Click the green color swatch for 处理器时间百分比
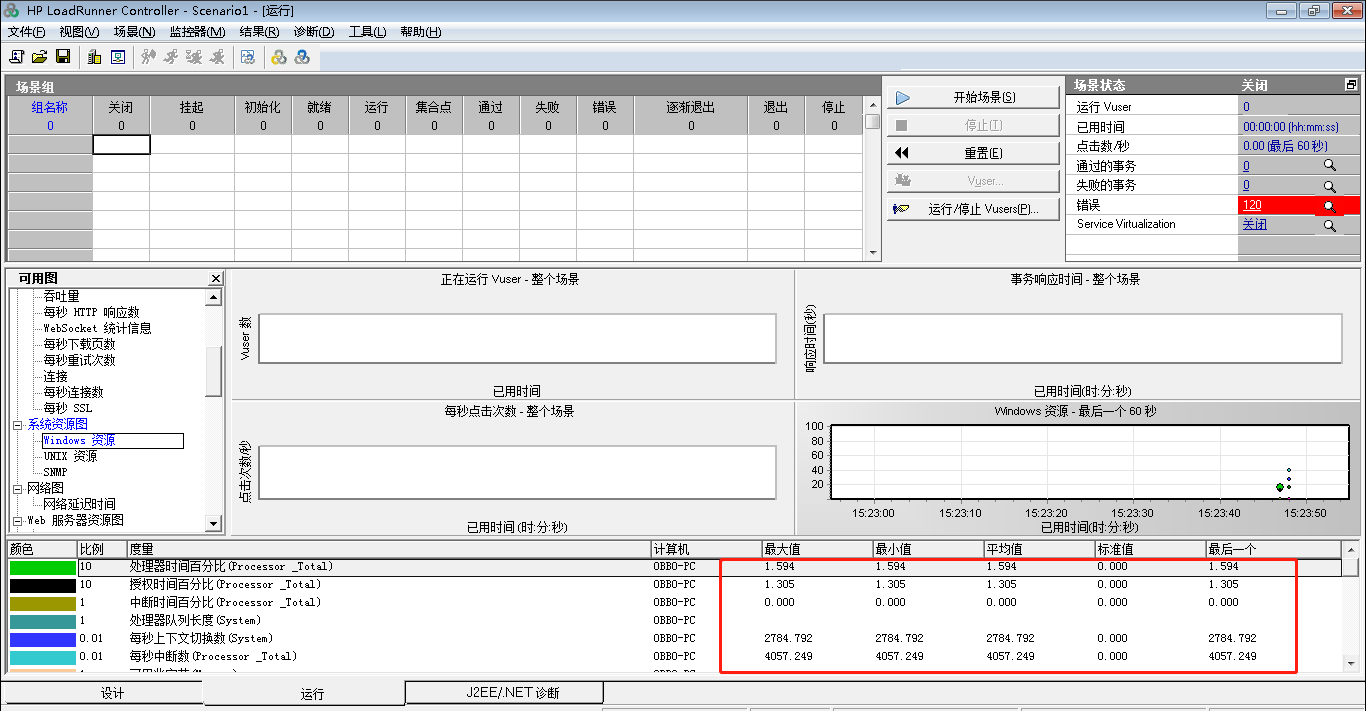1366x711 pixels. 42,567
